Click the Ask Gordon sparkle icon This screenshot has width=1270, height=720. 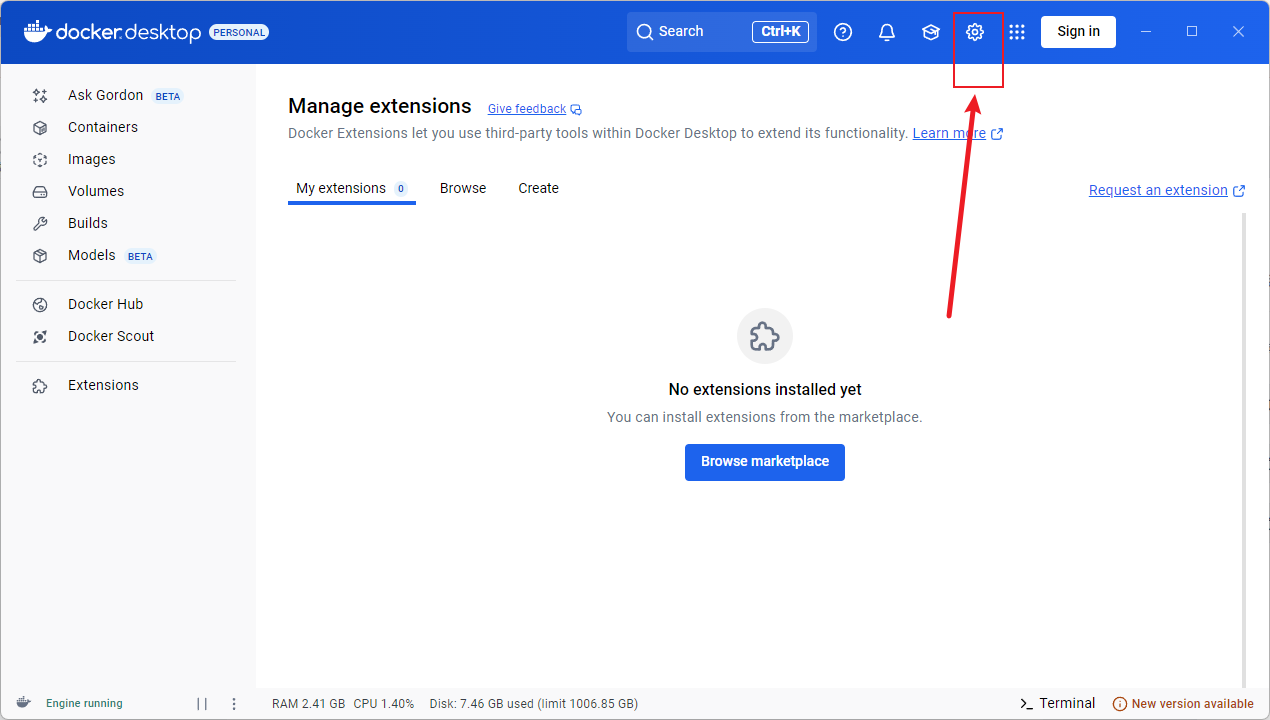[x=40, y=96]
